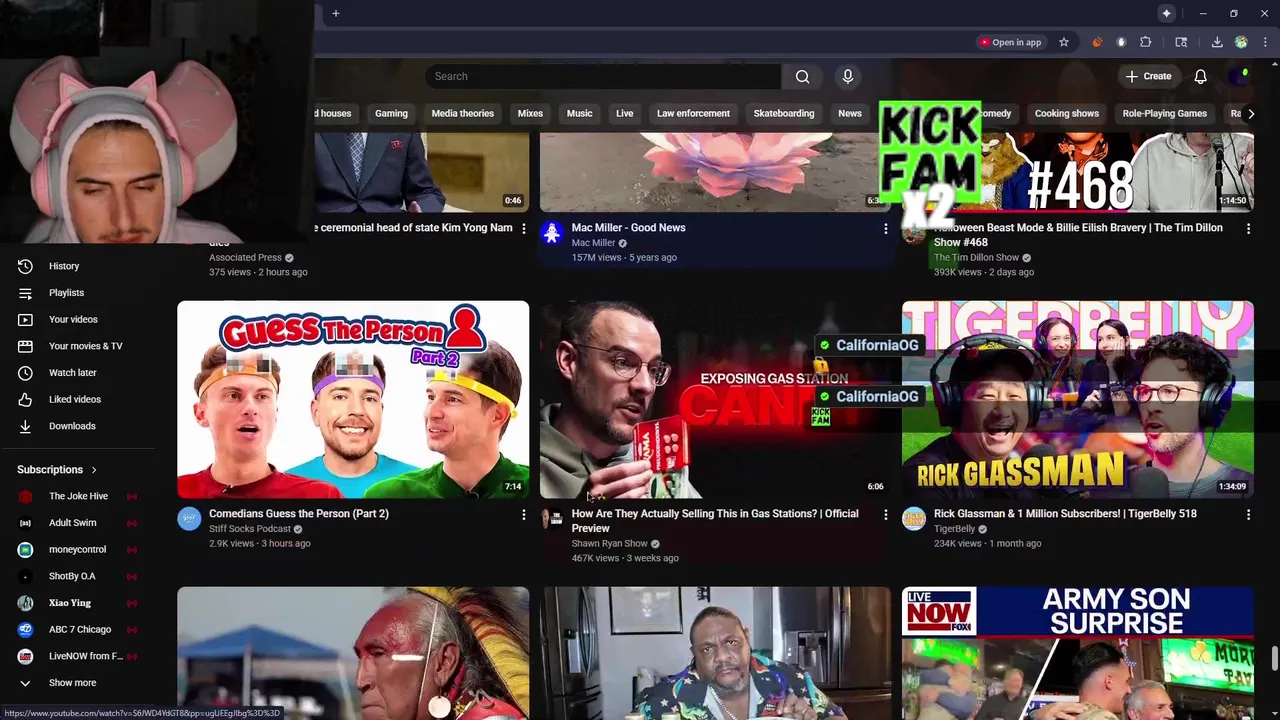This screenshot has height=720, width=1280.
Task: Open Rick Glassman TigerBelly thumbnail
Action: [1077, 399]
